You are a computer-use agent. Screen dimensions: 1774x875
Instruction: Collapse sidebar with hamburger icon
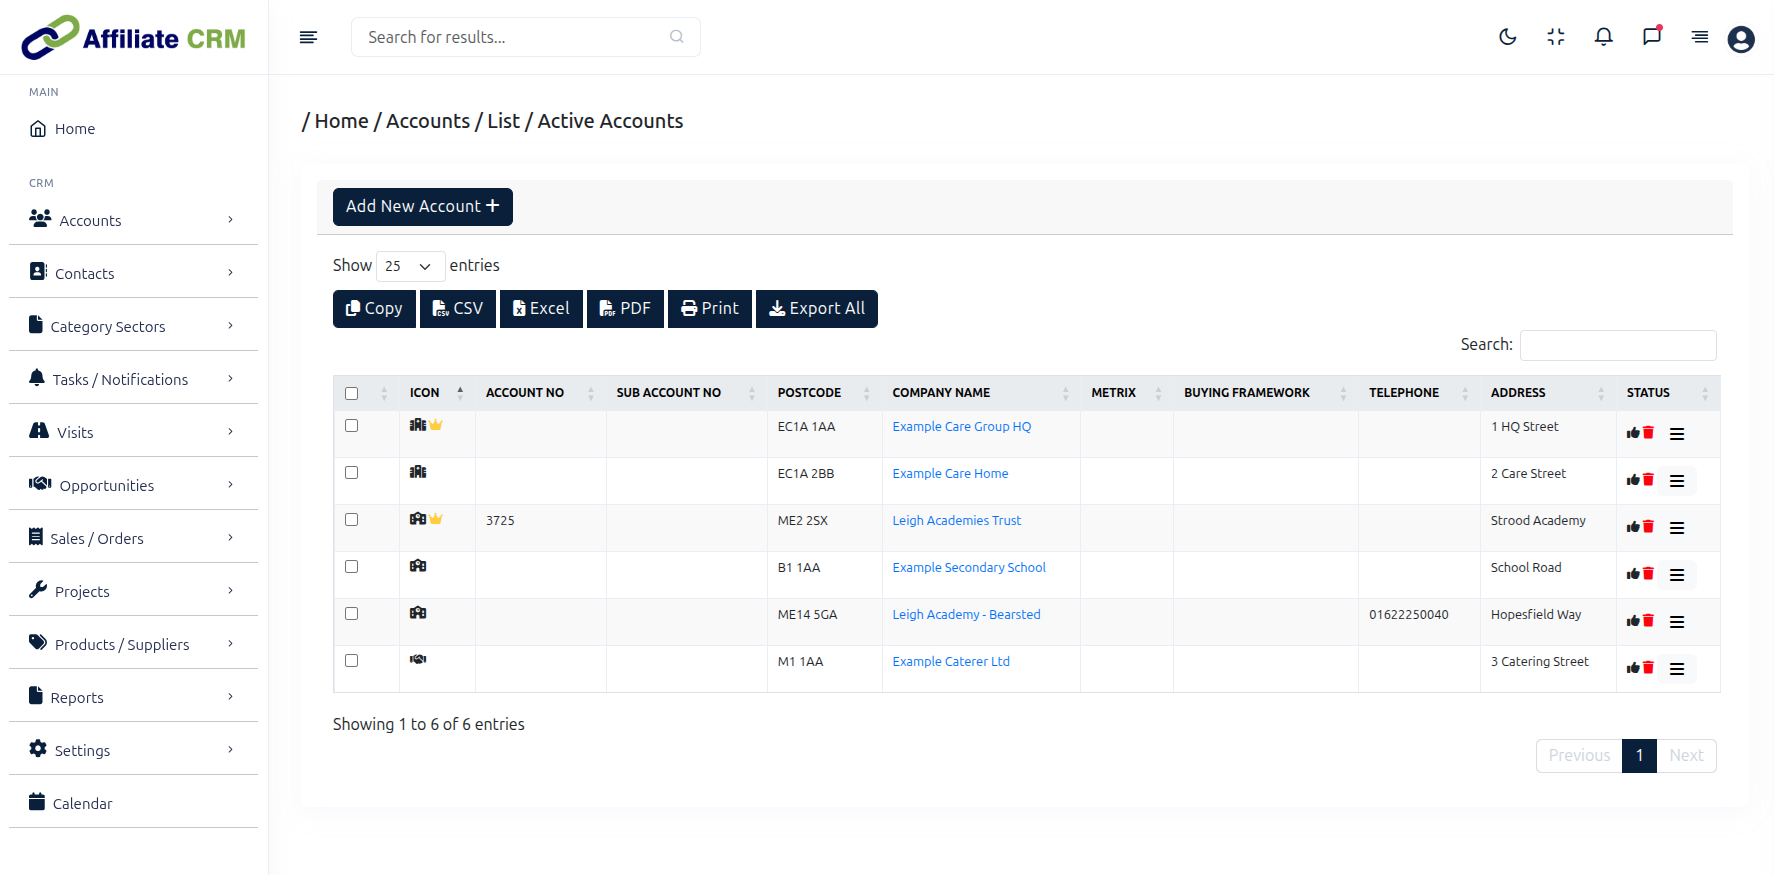(x=308, y=37)
